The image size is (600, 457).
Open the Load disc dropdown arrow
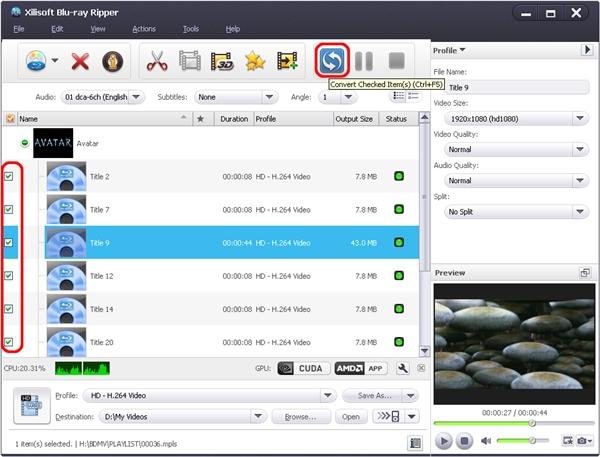point(55,60)
